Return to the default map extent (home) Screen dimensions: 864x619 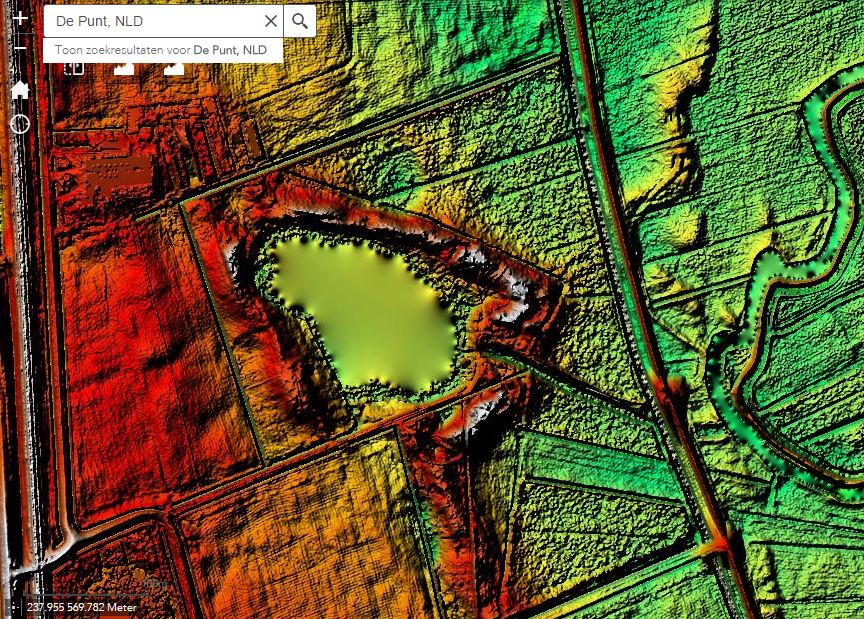click(20, 89)
